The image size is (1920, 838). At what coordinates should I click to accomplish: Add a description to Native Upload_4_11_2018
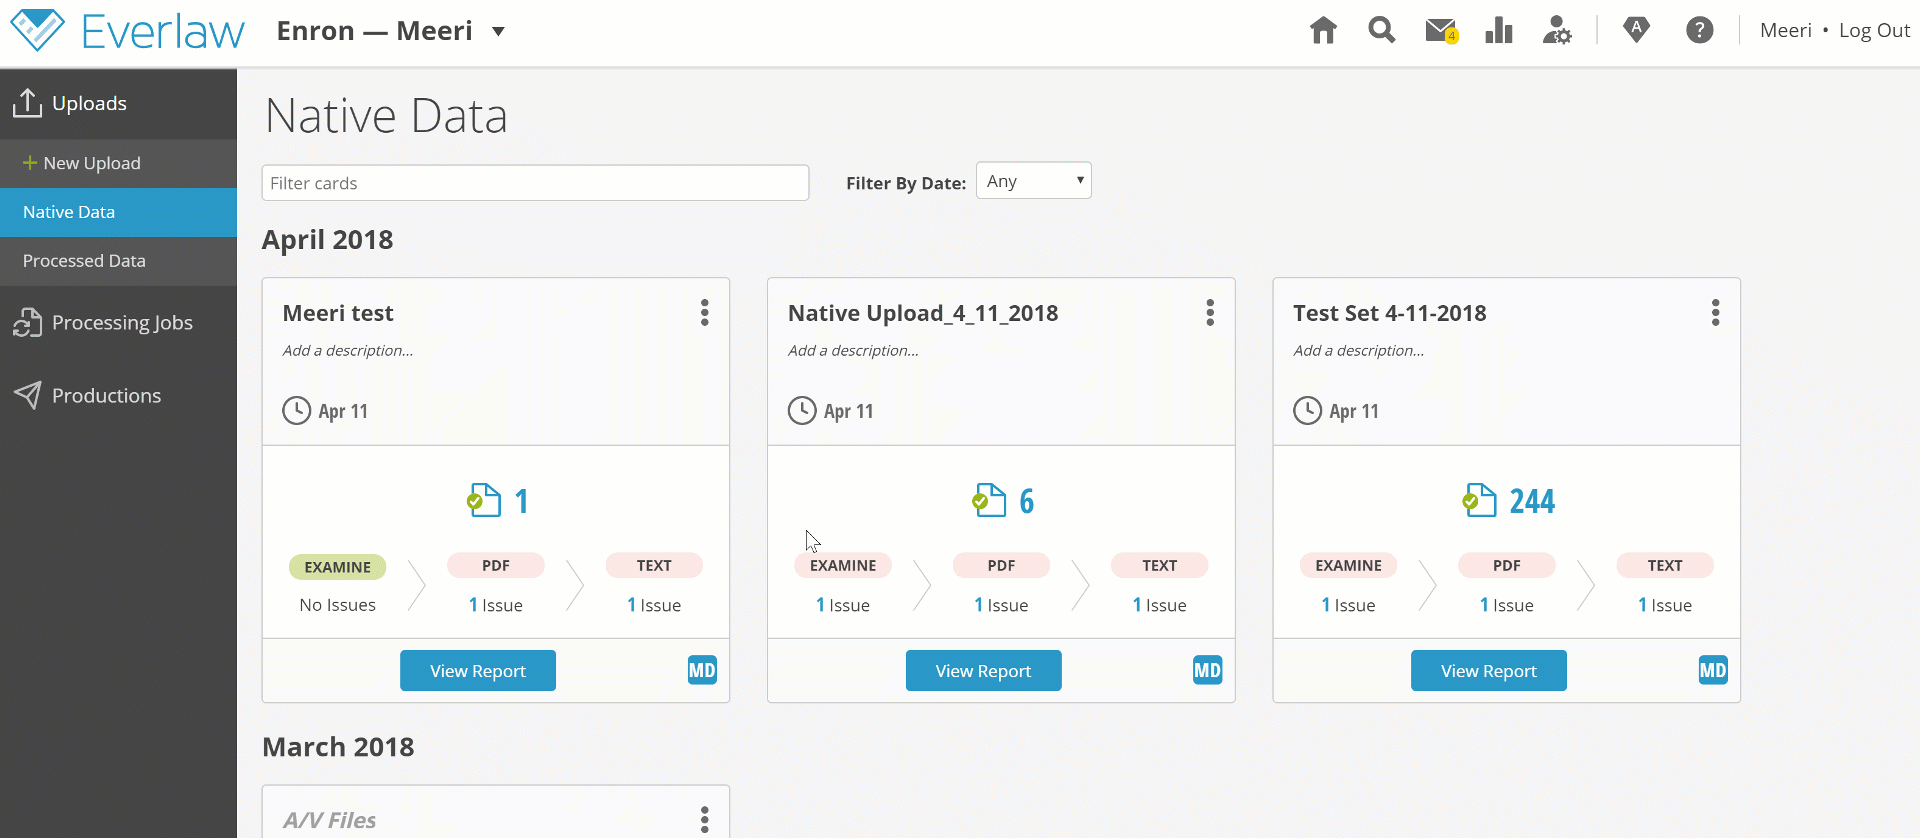pos(853,351)
